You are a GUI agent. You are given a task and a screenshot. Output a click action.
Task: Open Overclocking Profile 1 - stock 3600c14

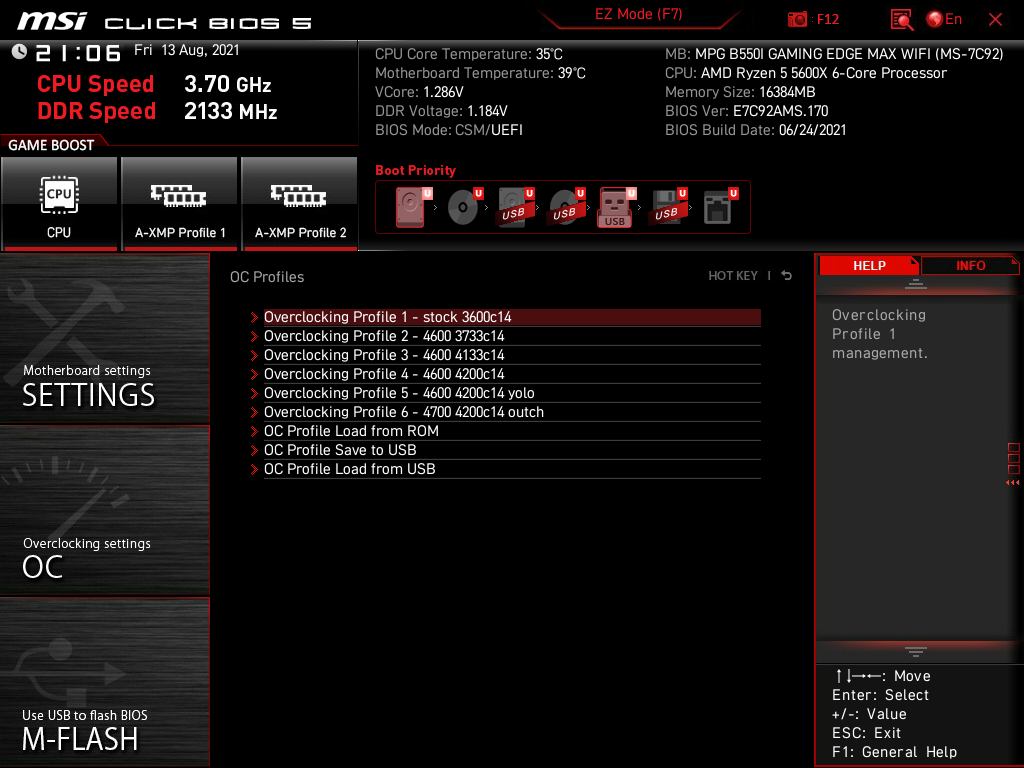coord(512,317)
